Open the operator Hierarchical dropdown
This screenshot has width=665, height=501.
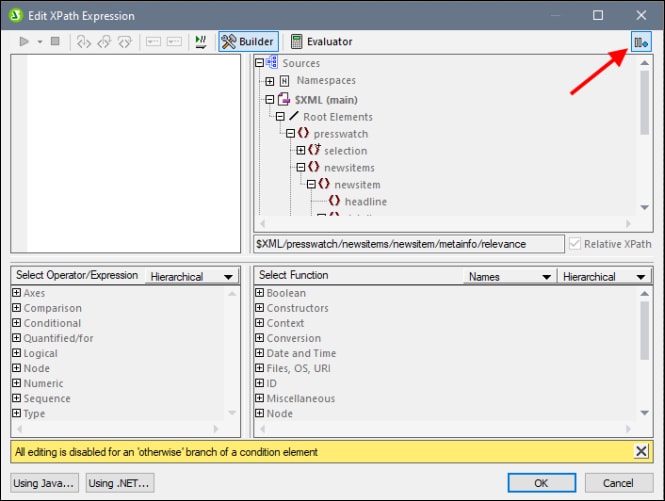[192, 277]
